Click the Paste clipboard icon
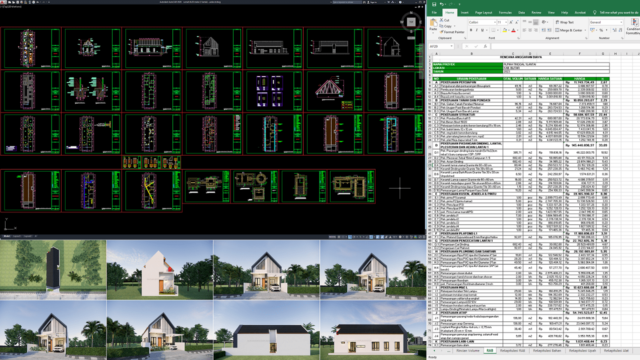Screen dimensions: 640x360 [433, 22]
